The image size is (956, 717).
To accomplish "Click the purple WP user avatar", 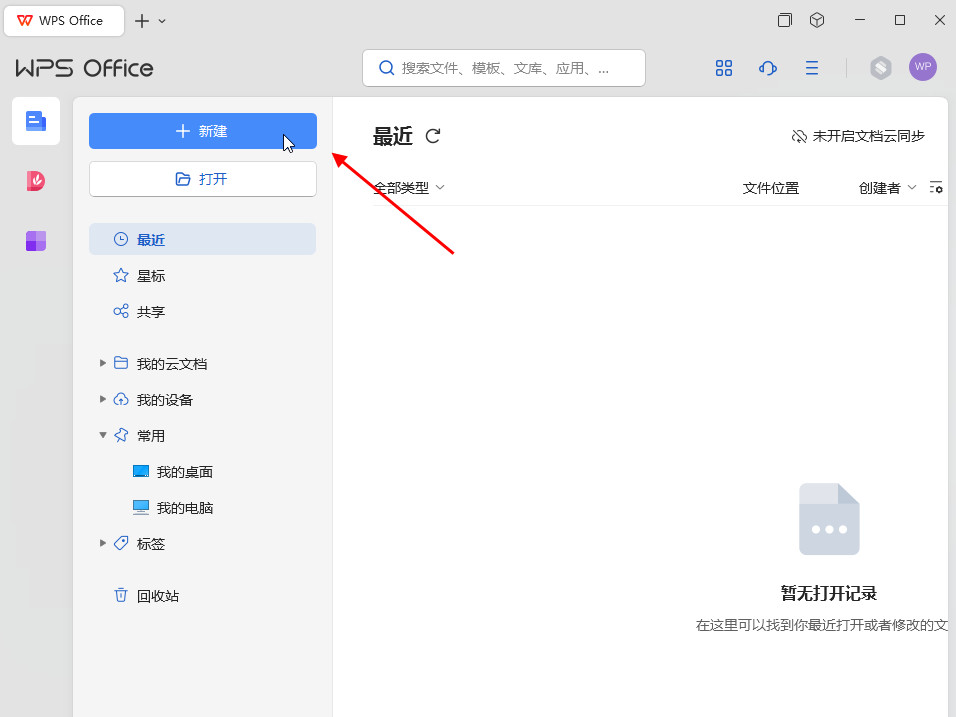I will [x=923, y=67].
